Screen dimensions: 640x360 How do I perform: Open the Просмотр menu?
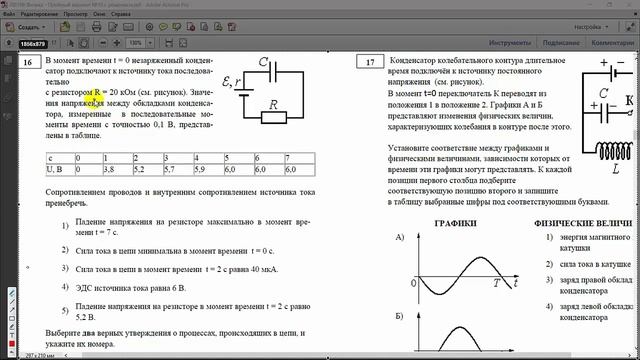[76, 14]
